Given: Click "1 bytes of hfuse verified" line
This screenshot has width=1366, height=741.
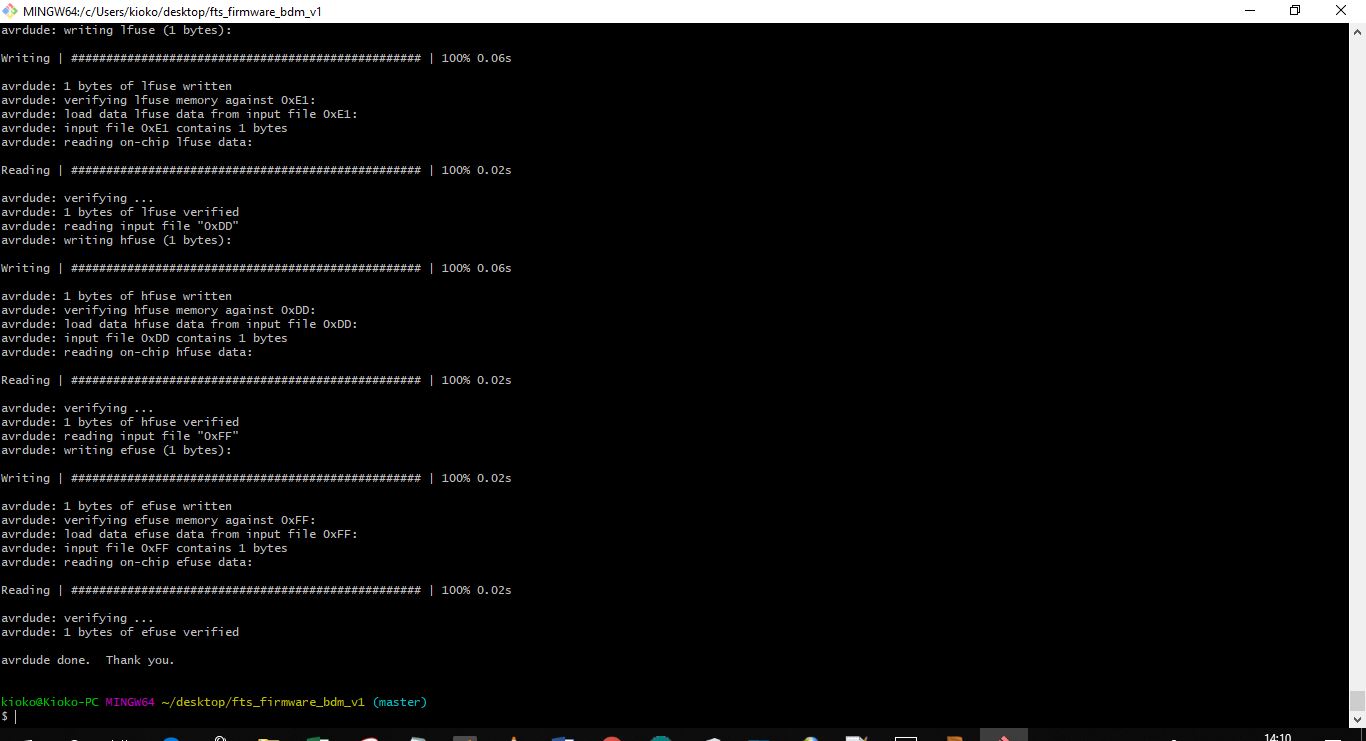Looking at the screenshot, I should click(120, 422).
